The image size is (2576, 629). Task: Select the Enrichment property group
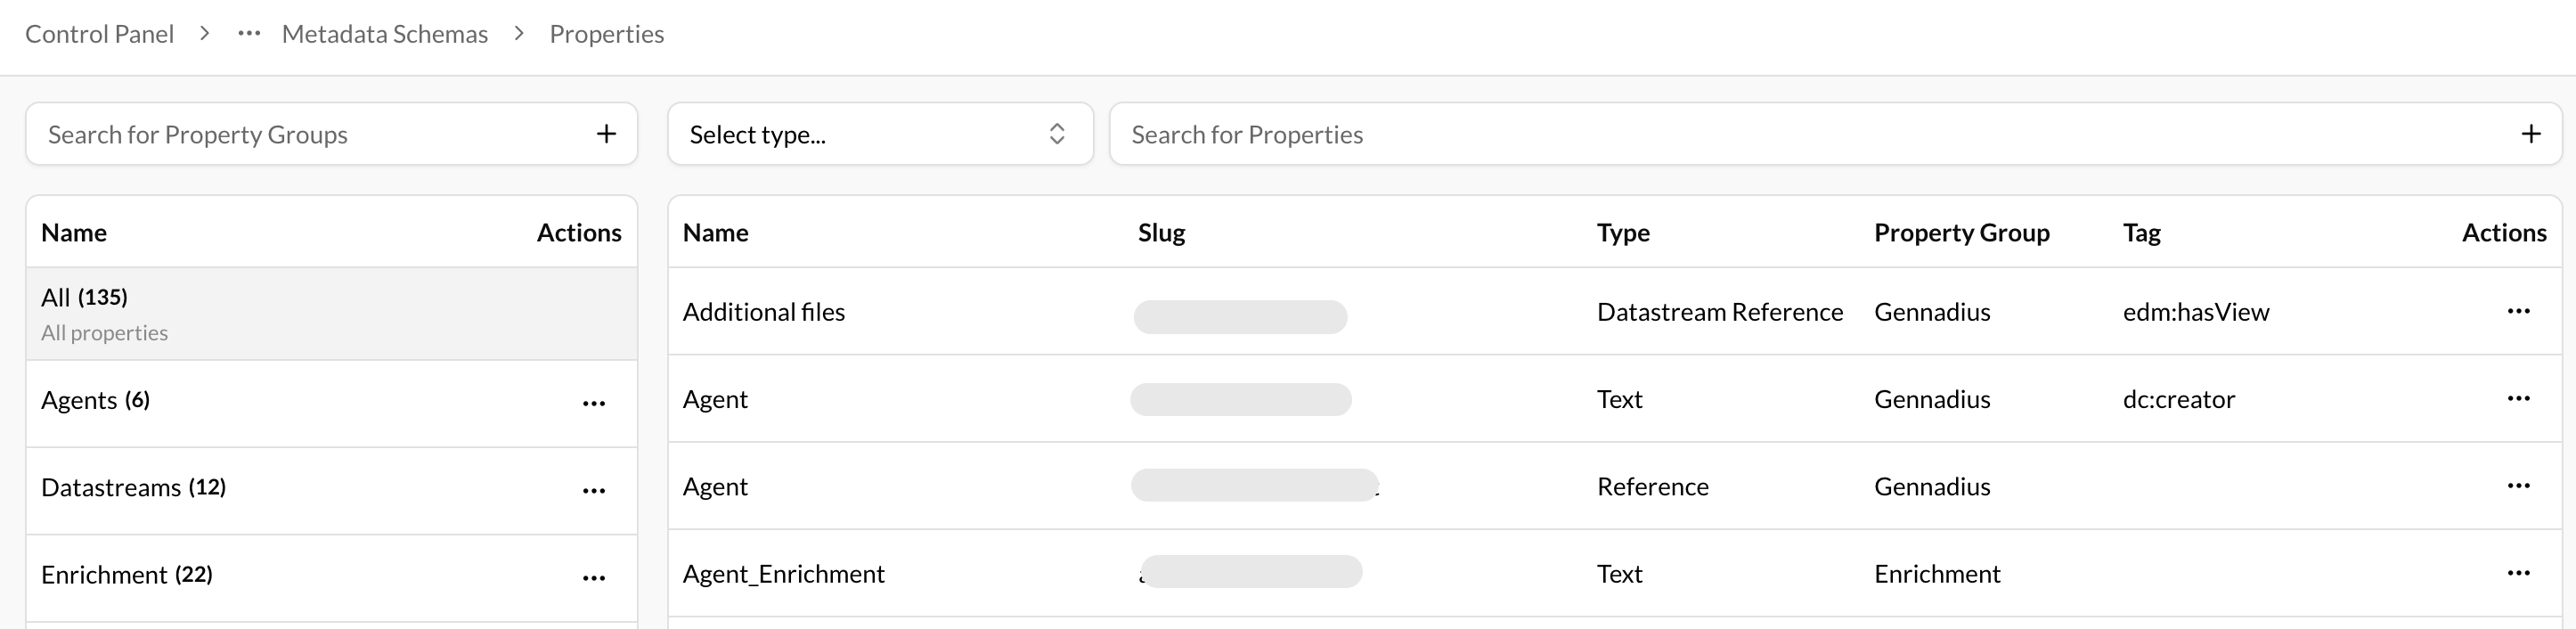[126, 575]
